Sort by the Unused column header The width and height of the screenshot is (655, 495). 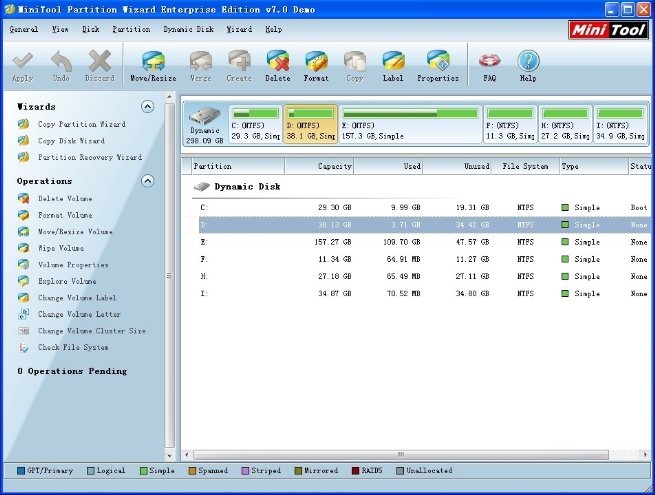point(457,166)
